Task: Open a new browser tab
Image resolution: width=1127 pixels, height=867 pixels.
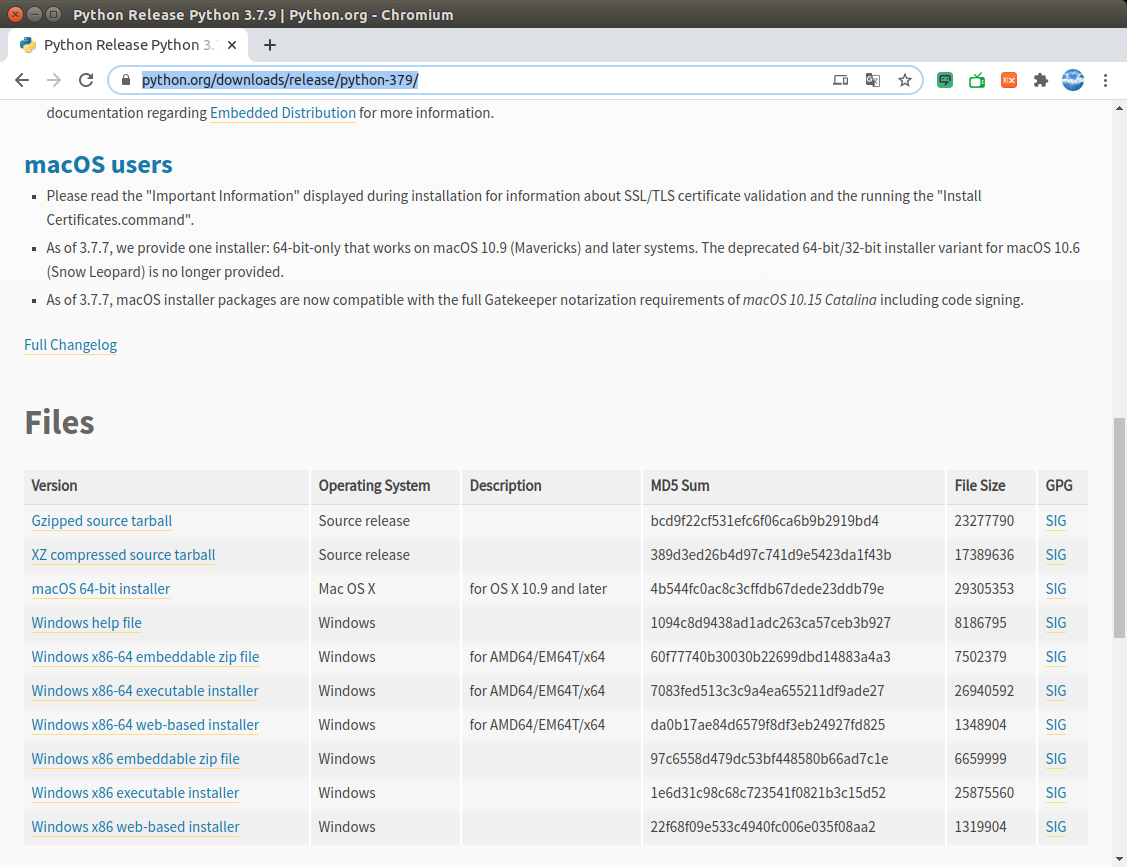Action: [x=270, y=45]
